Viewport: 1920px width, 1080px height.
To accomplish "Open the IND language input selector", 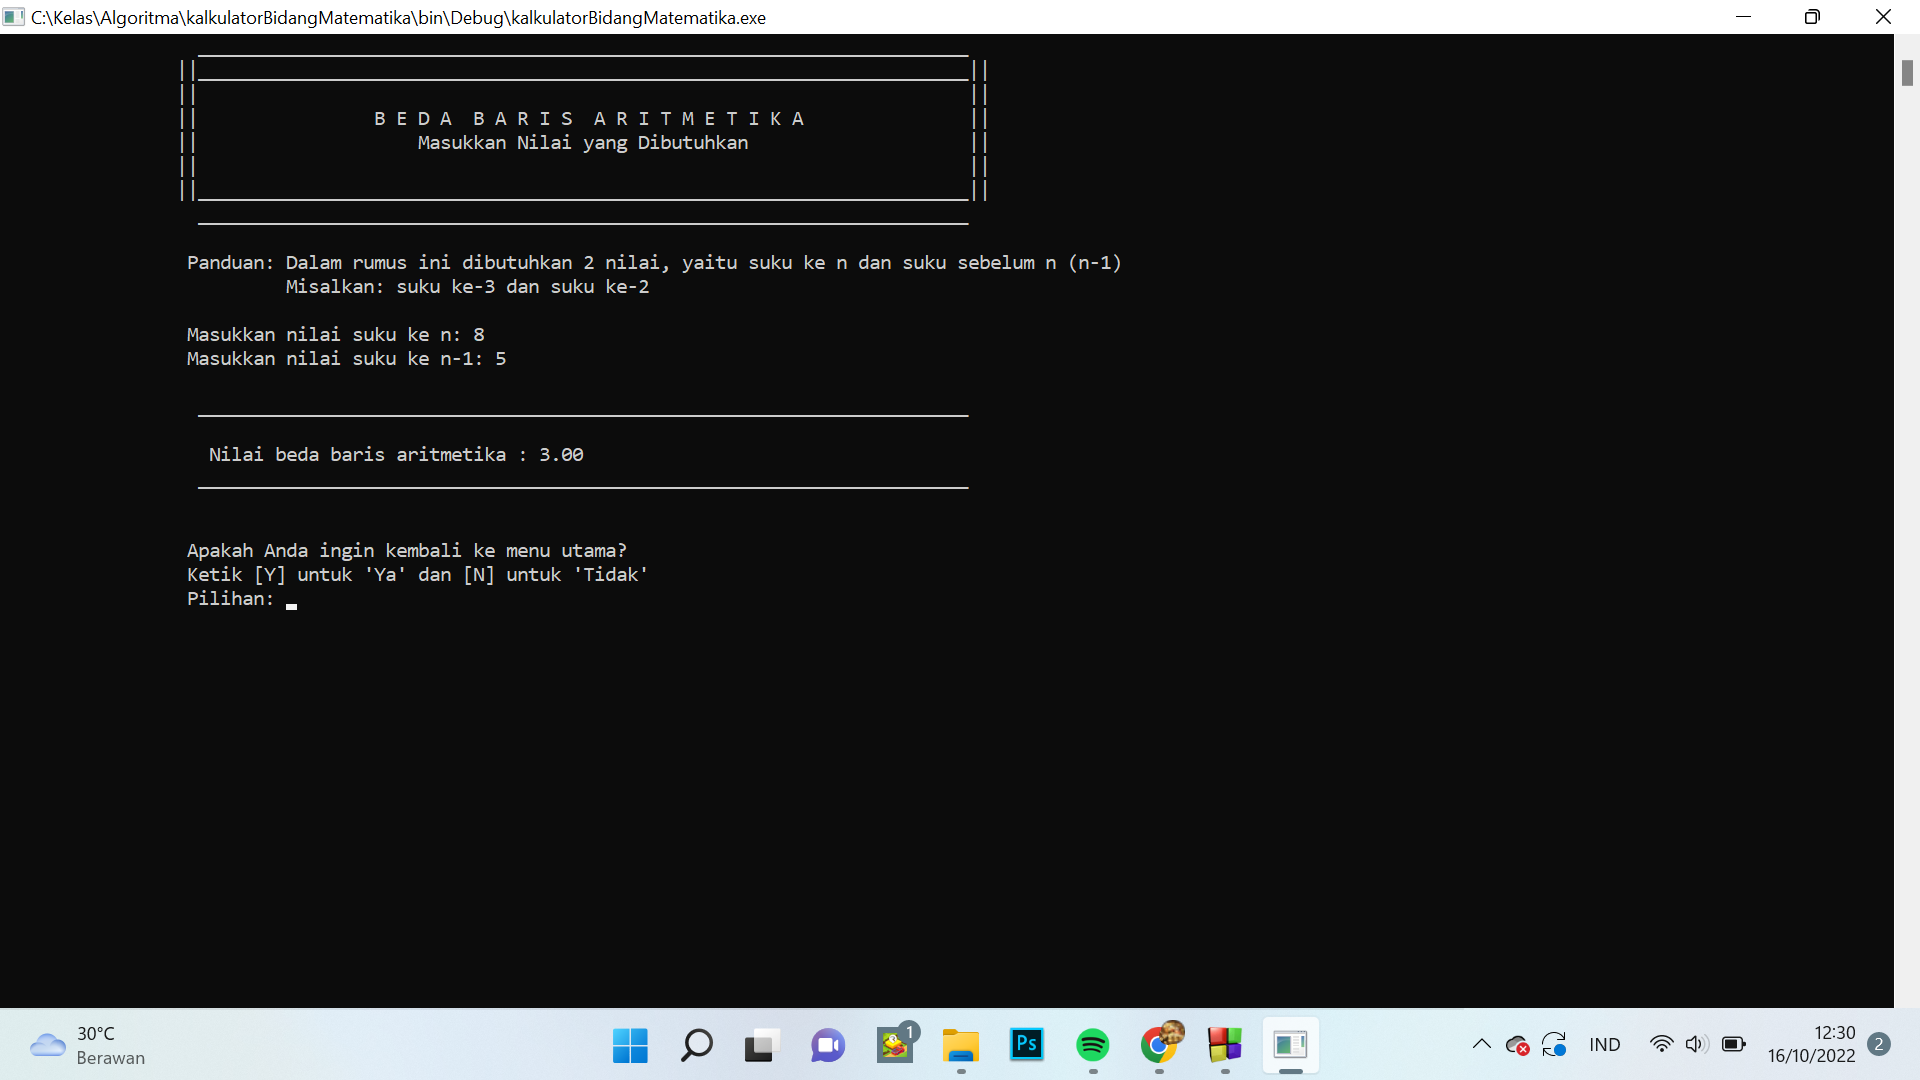I will point(1604,1045).
